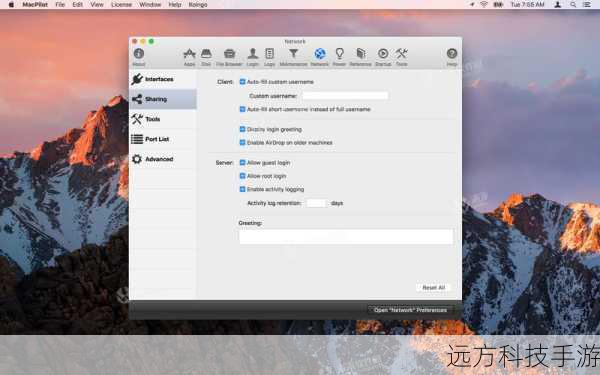This screenshot has height=375, width=600.
Task: Click the Activity log retention days field
Action: click(316, 203)
